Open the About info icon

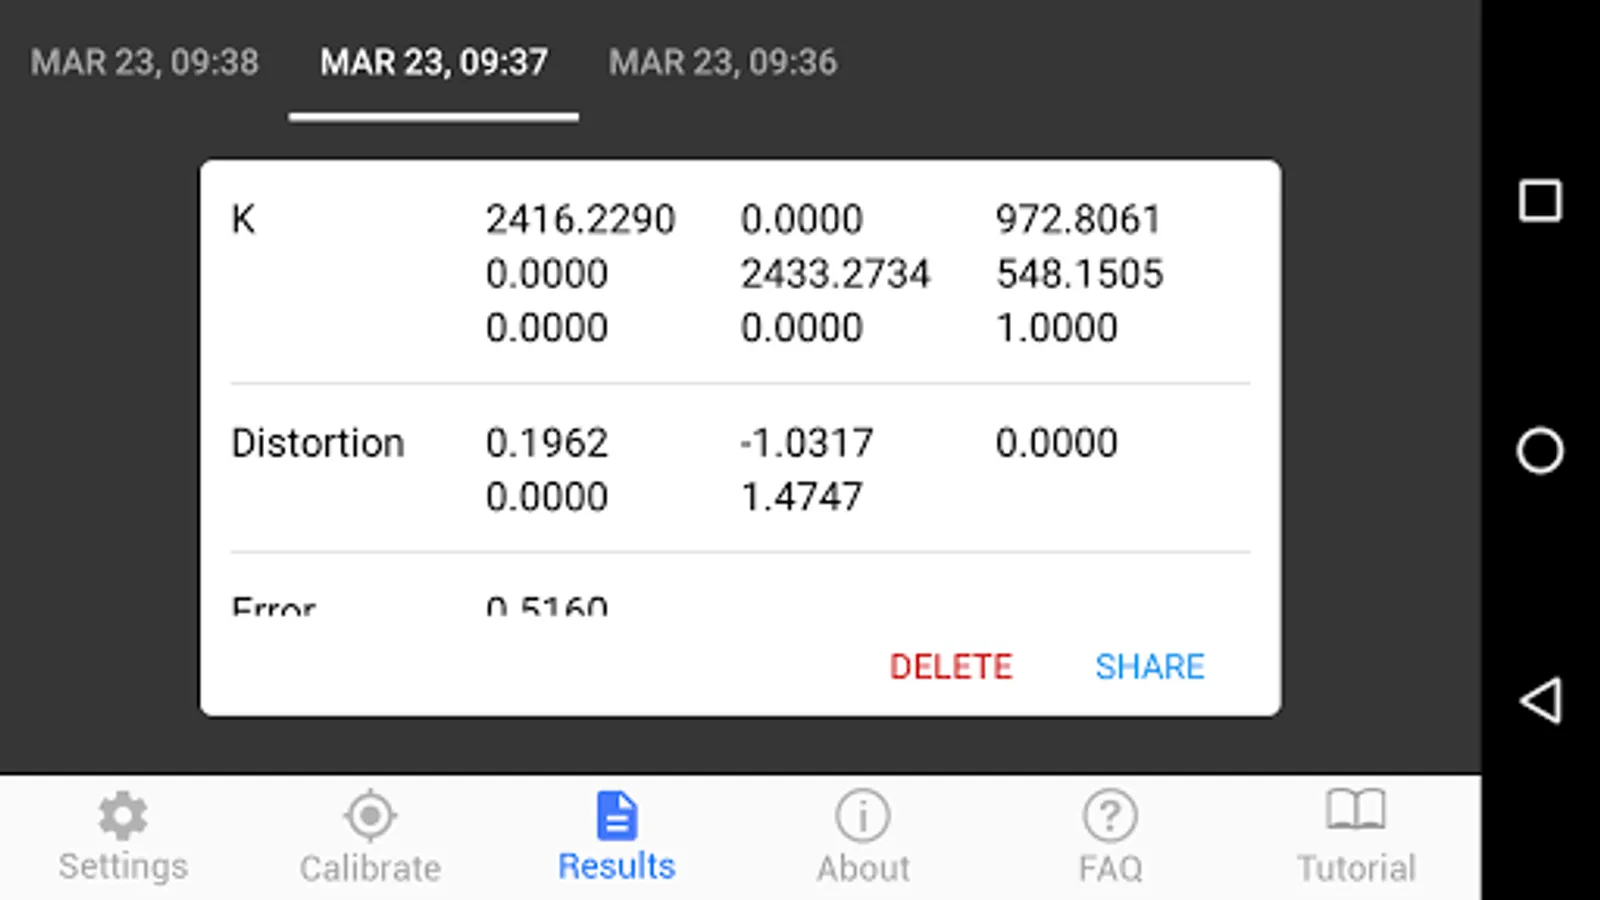point(863,816)
